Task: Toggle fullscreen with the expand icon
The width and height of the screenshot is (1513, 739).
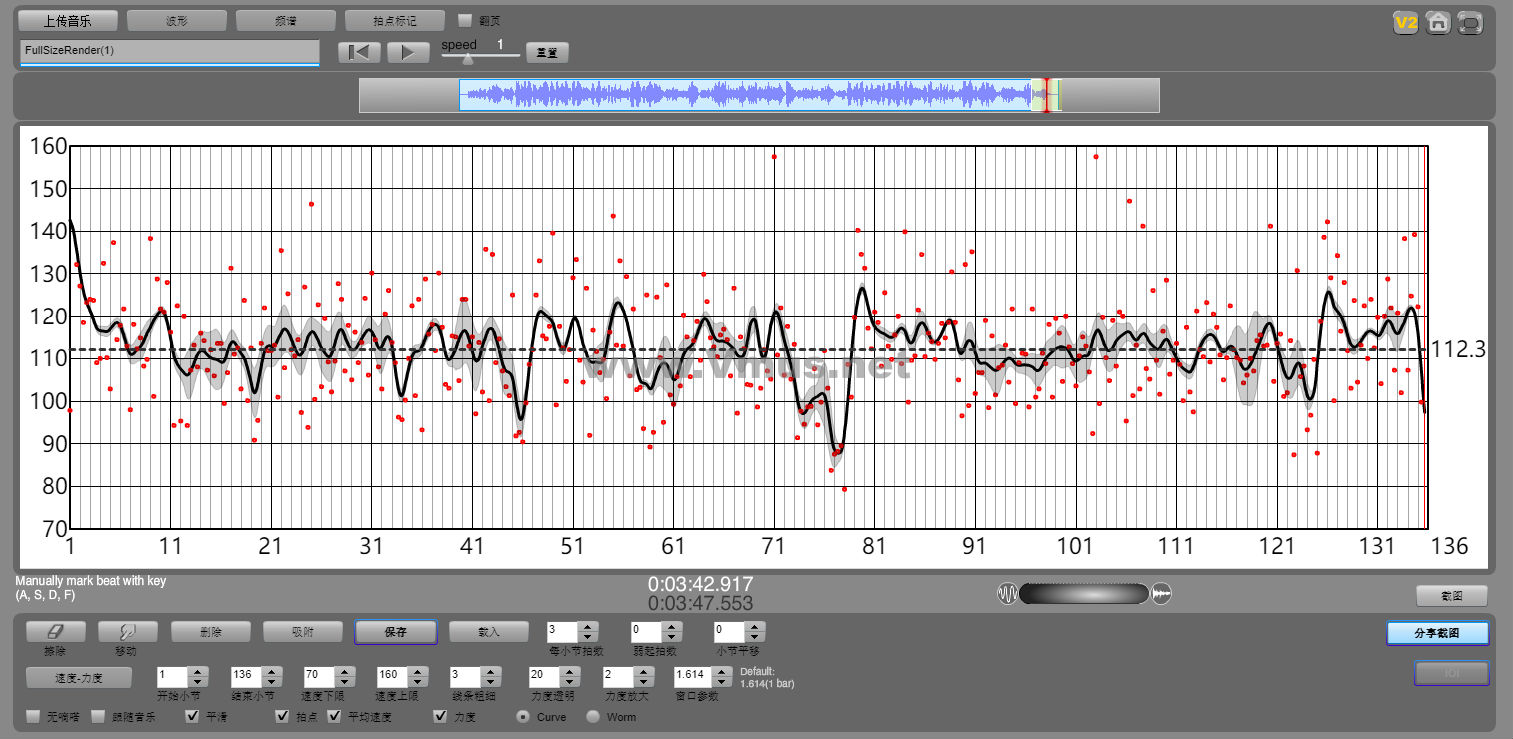Action: point(1470,23)
